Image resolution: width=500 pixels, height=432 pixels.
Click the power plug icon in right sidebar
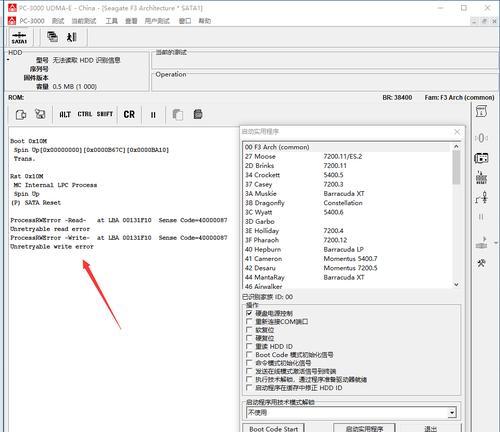[x=481, y=197]
